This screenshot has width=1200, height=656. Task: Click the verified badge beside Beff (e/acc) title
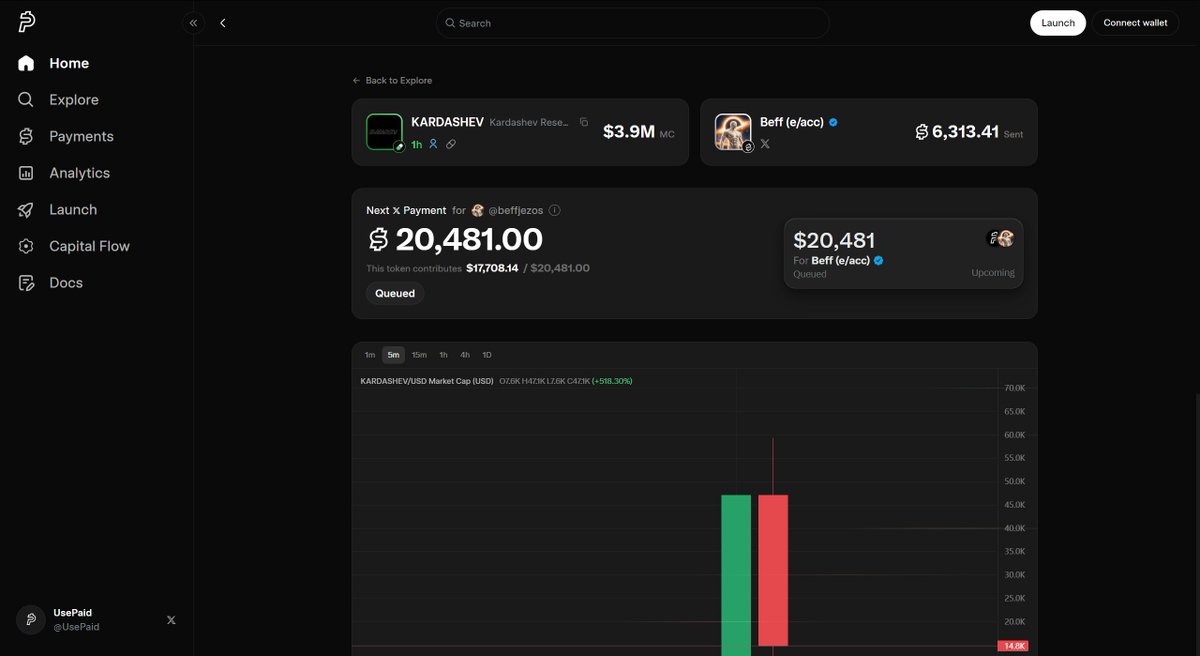pyautogui.click(x=833, y=122)
